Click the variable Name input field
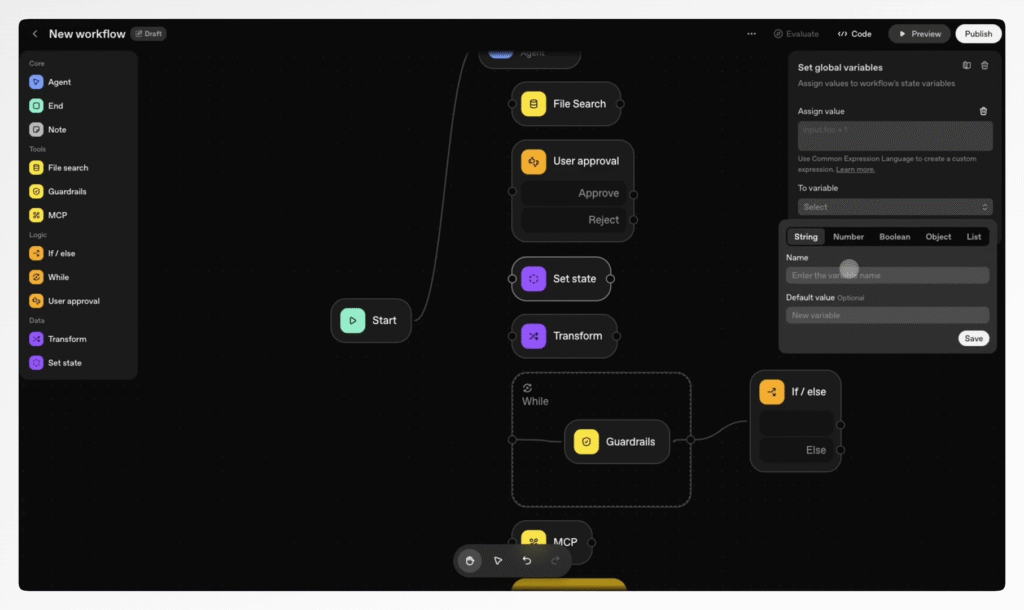The image size is (1024, 610). (887, 275)
